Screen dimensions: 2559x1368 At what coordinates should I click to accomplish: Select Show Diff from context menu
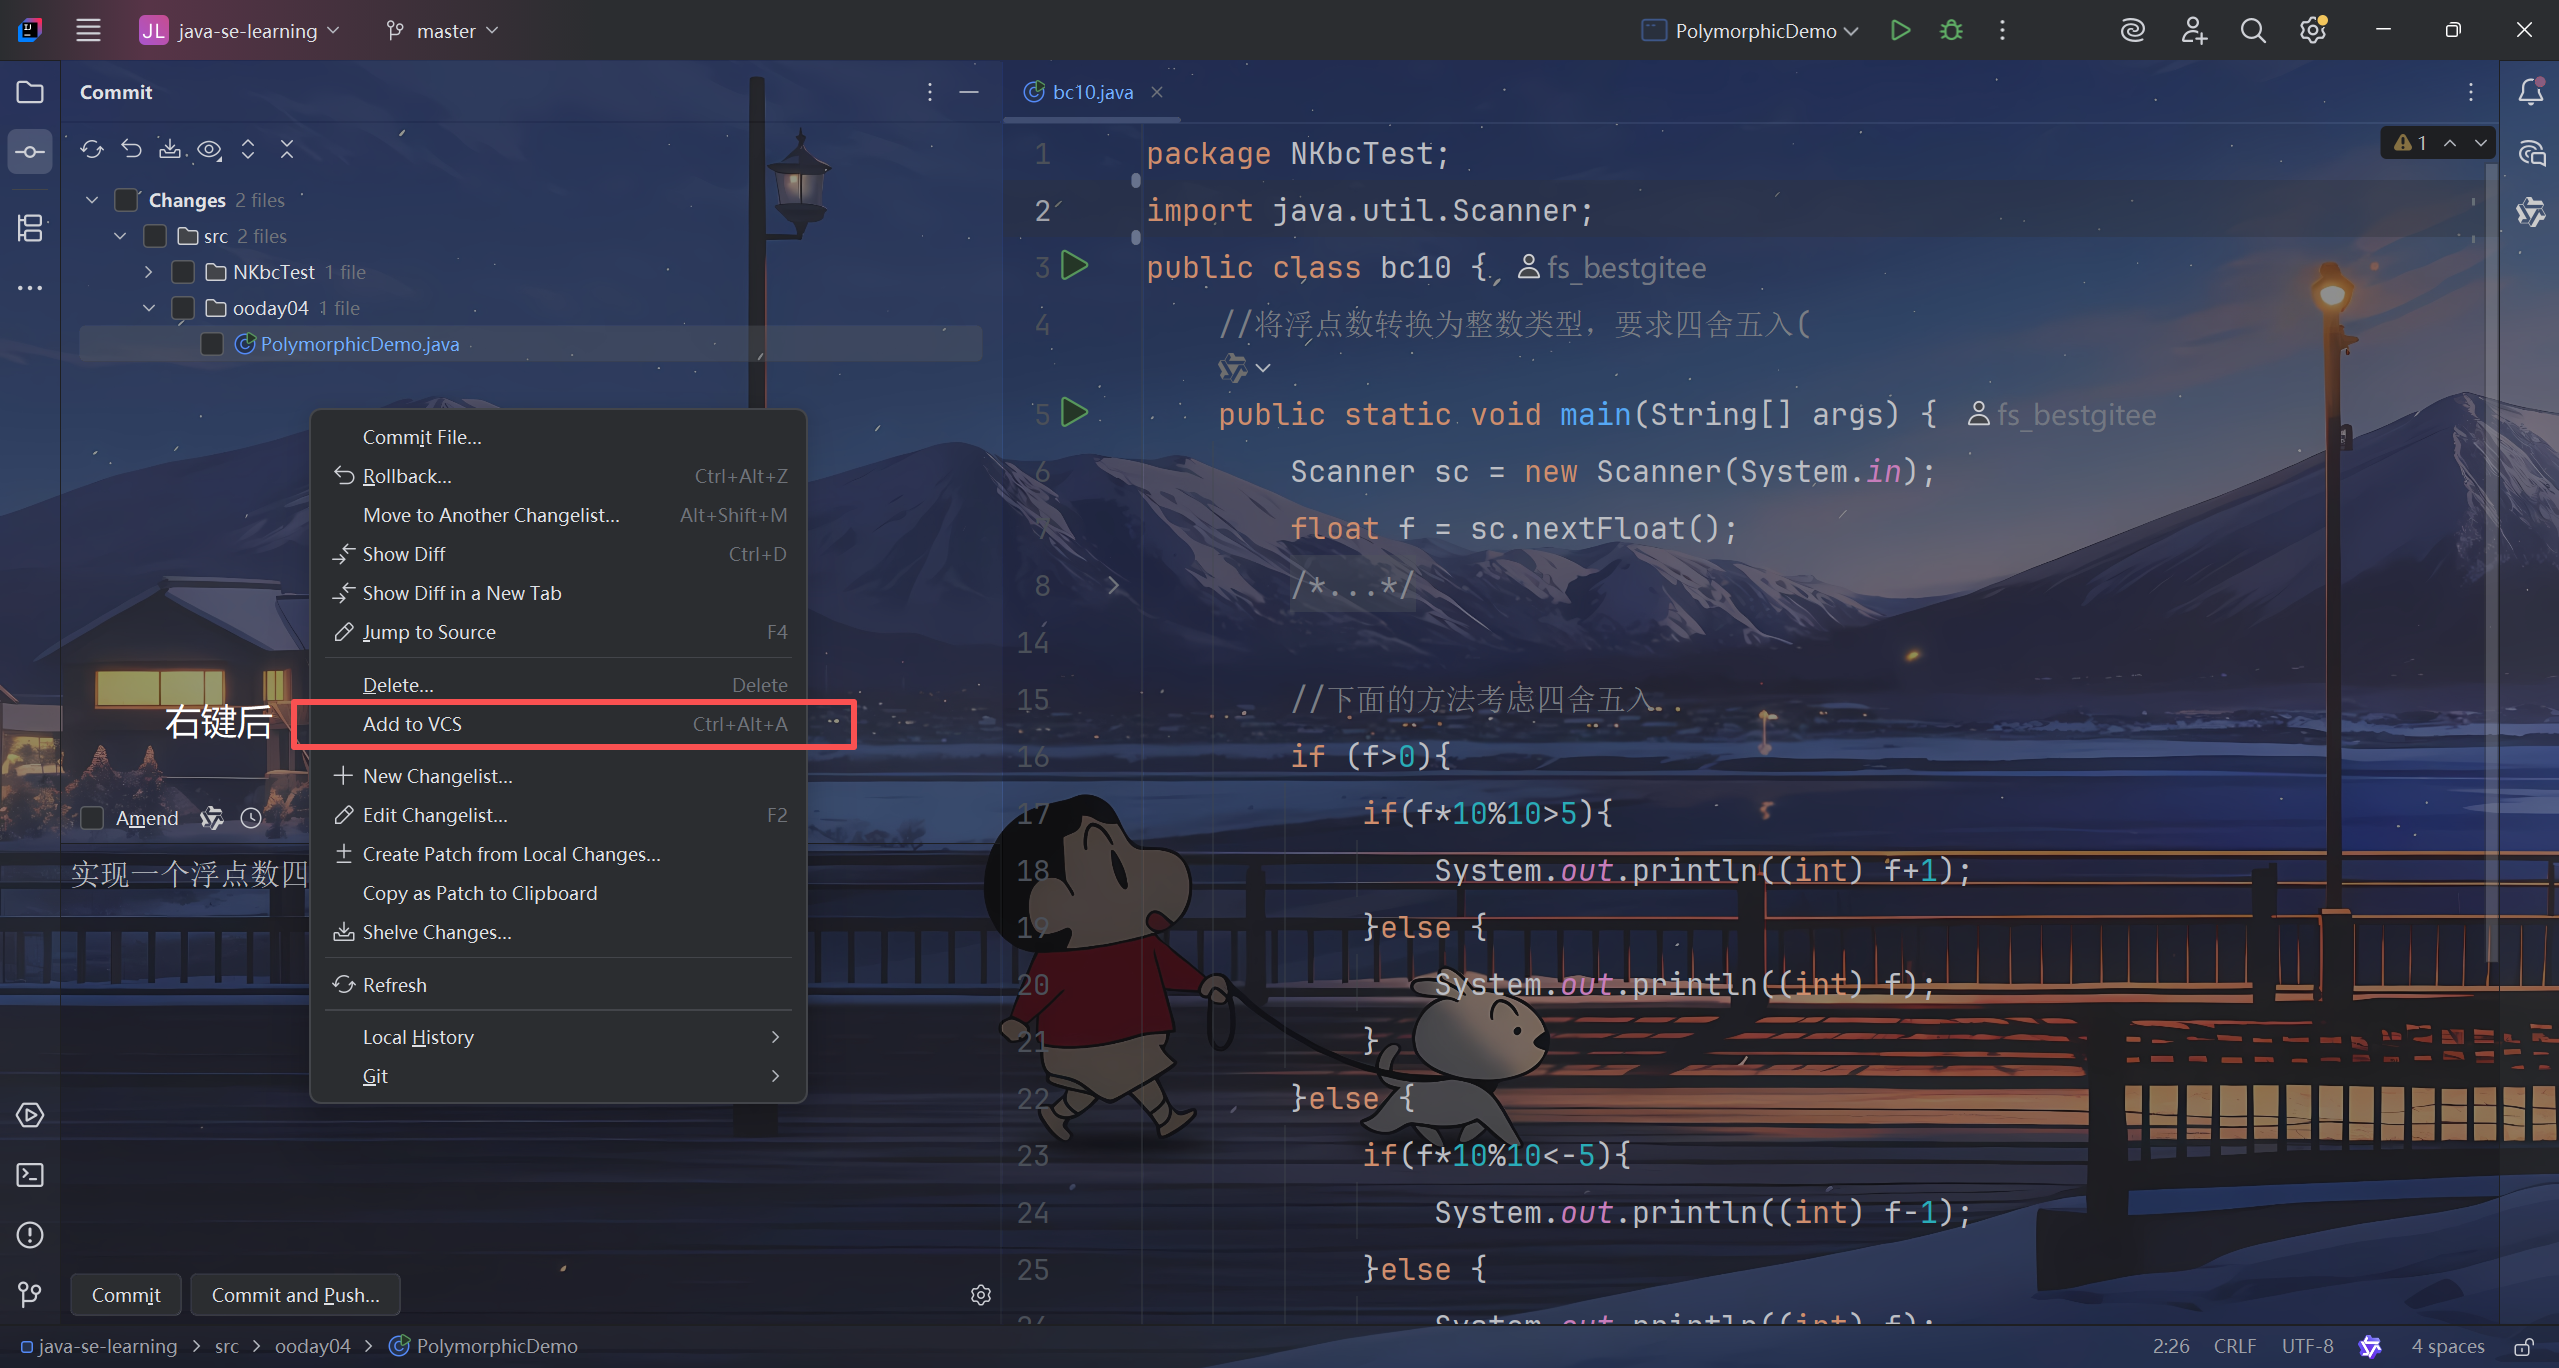pos(404,554)
